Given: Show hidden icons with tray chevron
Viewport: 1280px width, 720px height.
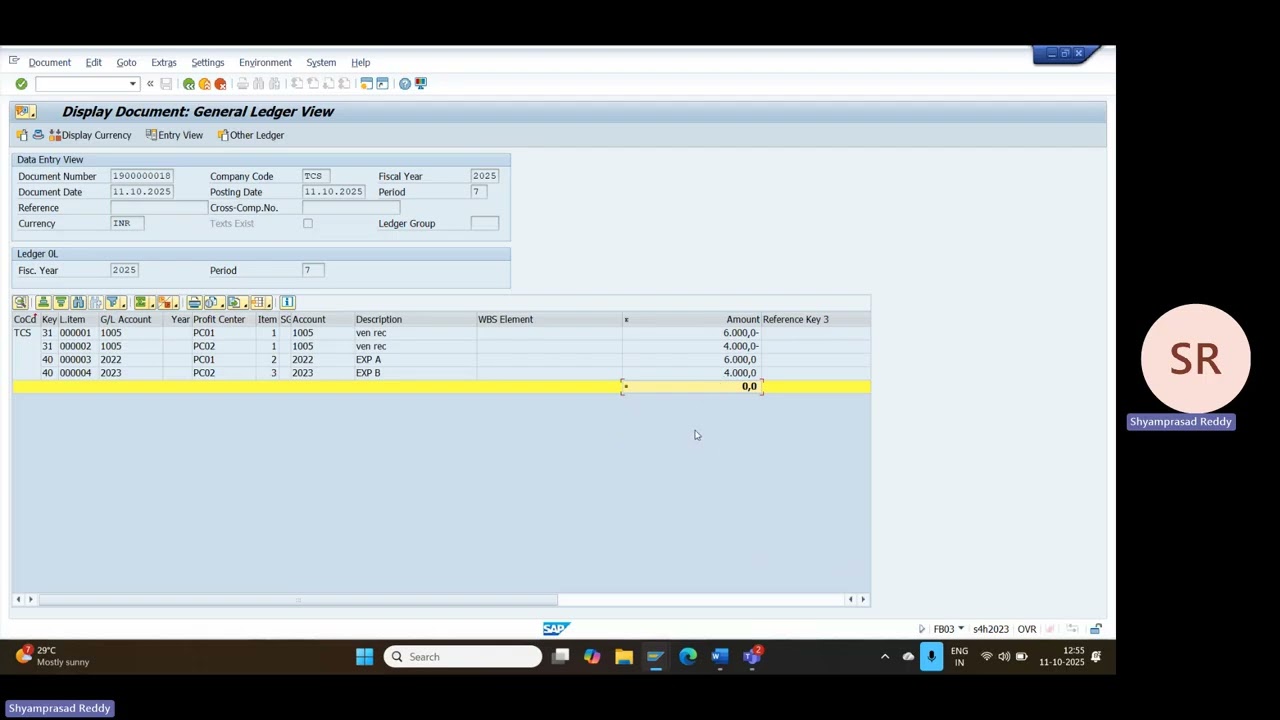Looking at the screenshot, I should coord(885,657).
